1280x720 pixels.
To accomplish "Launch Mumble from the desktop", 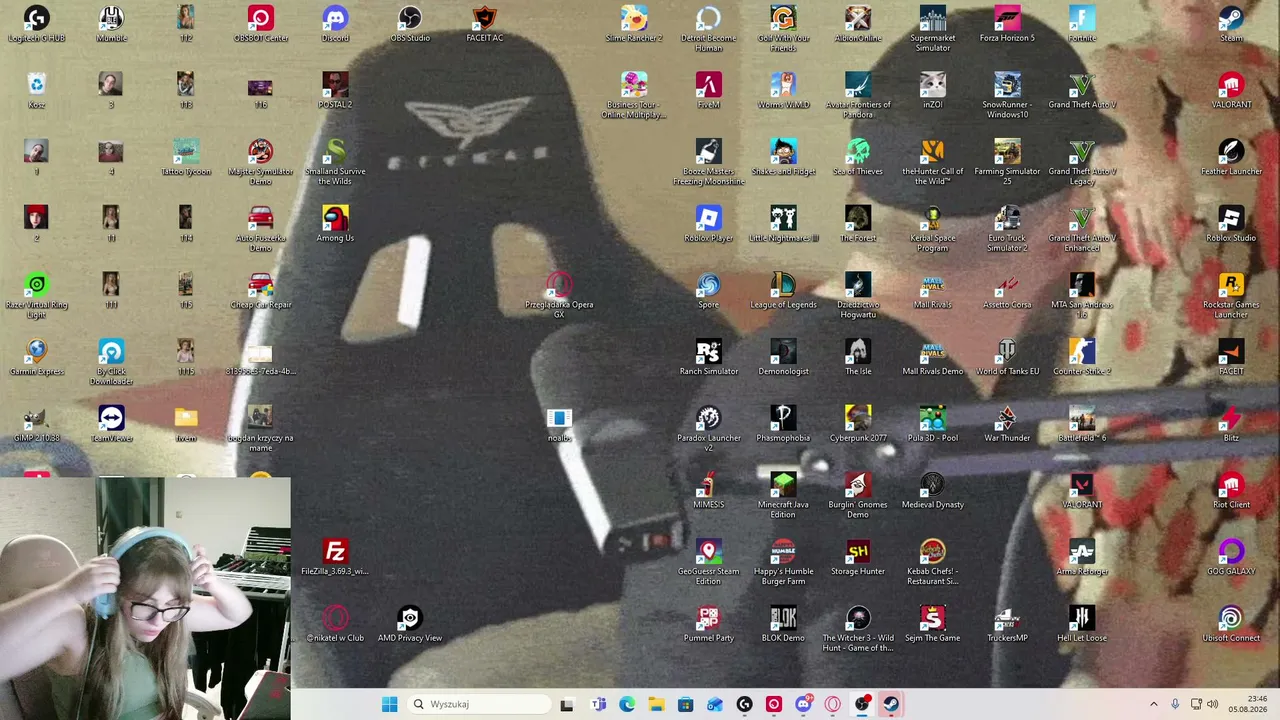I will tap(111, 24).
